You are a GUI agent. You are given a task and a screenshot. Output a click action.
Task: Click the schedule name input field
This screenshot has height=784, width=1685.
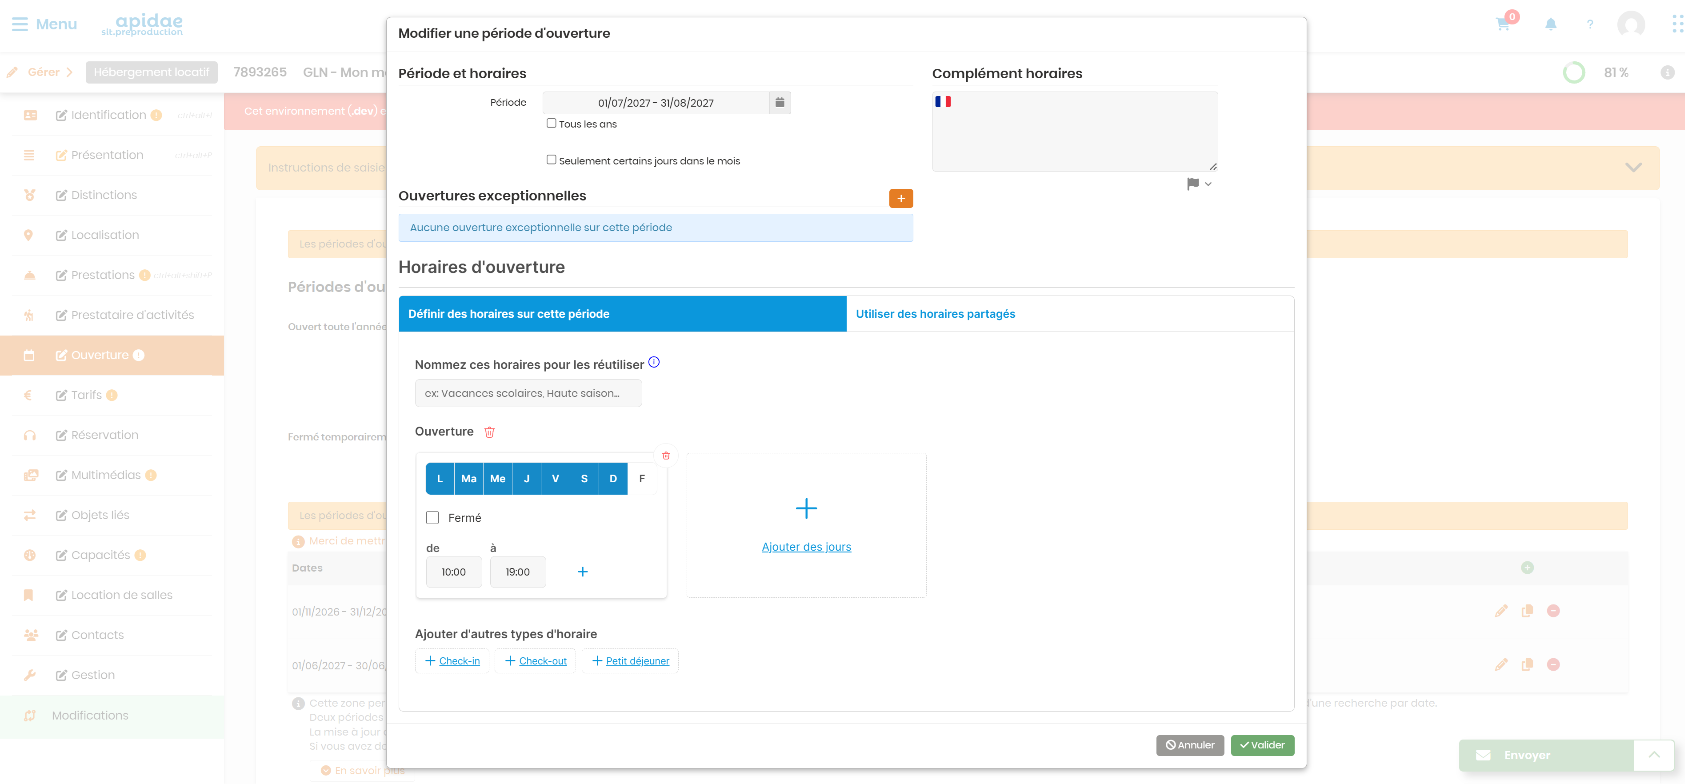point(528,393)
